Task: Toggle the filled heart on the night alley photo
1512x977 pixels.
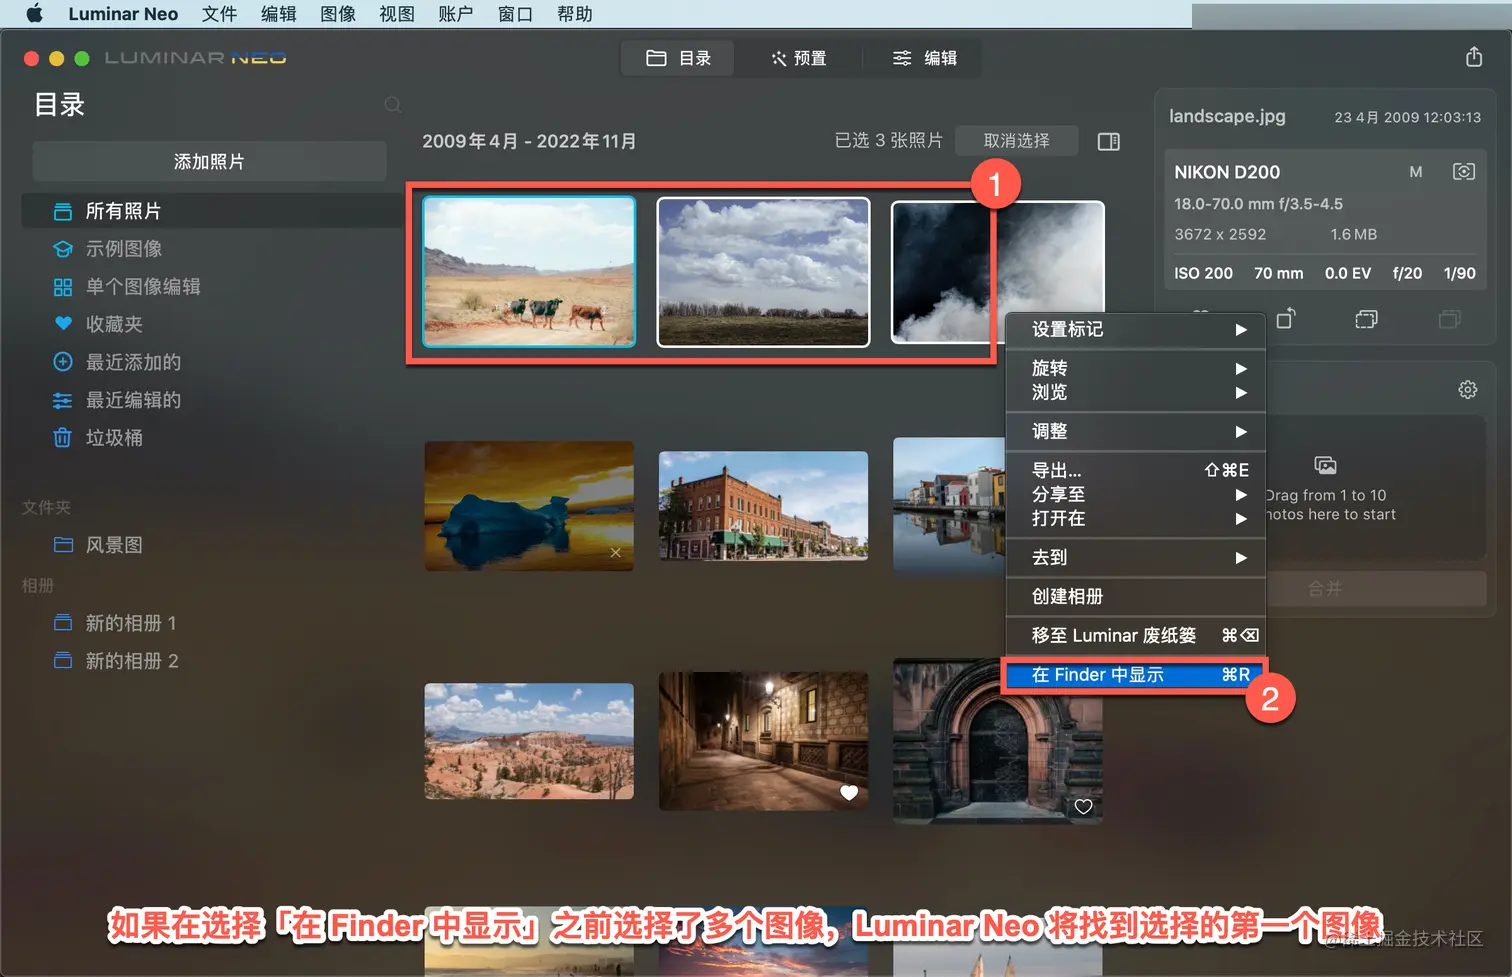Action: (x=849, y=793)
